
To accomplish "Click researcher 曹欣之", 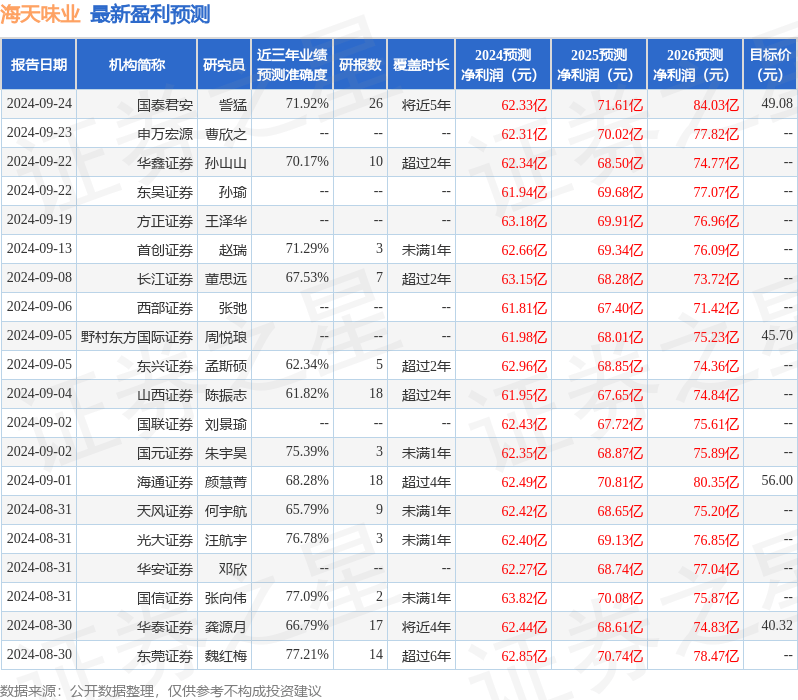I will (x=226, y=134).
